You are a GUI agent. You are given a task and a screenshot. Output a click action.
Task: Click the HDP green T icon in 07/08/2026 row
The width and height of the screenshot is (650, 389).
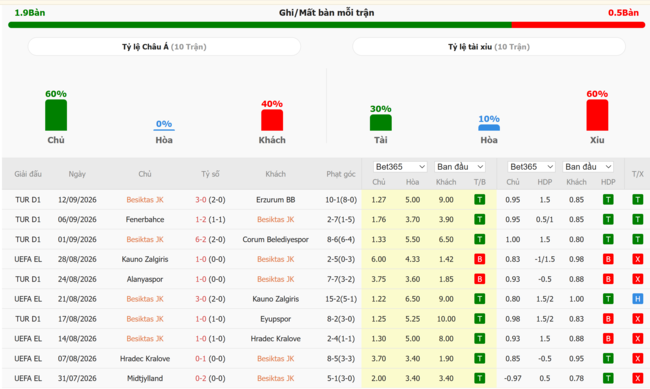[x=608, y=358]
